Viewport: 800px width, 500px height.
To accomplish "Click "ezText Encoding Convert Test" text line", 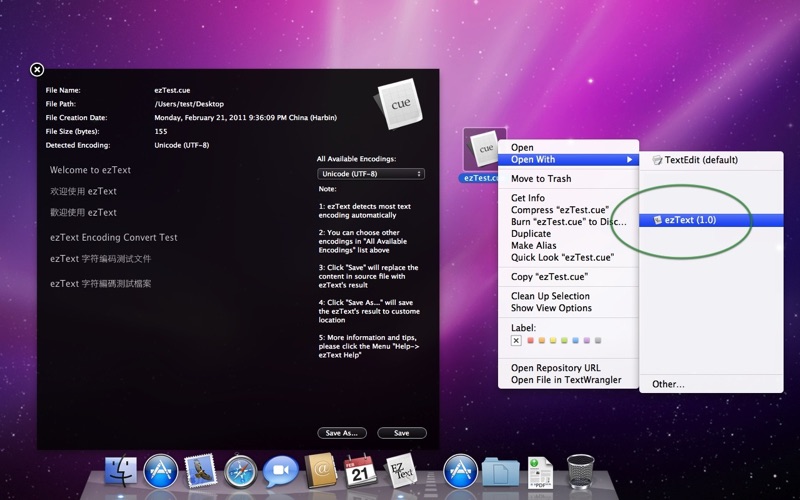I will tap(114, 238).
